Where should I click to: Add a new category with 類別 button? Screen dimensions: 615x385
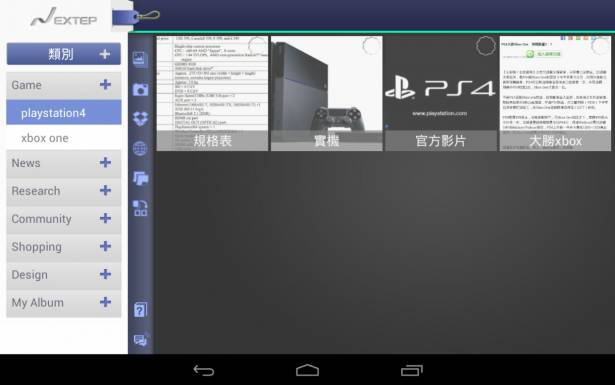(64, 54)
